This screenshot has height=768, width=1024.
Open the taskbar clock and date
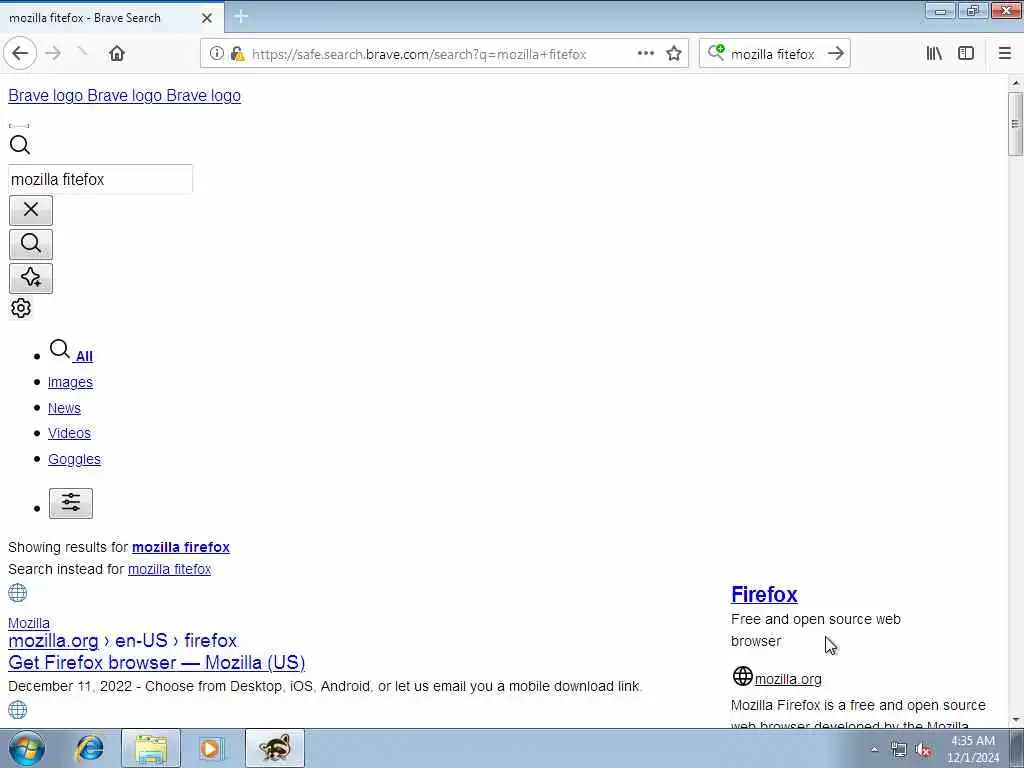click(x=973, y=749)
